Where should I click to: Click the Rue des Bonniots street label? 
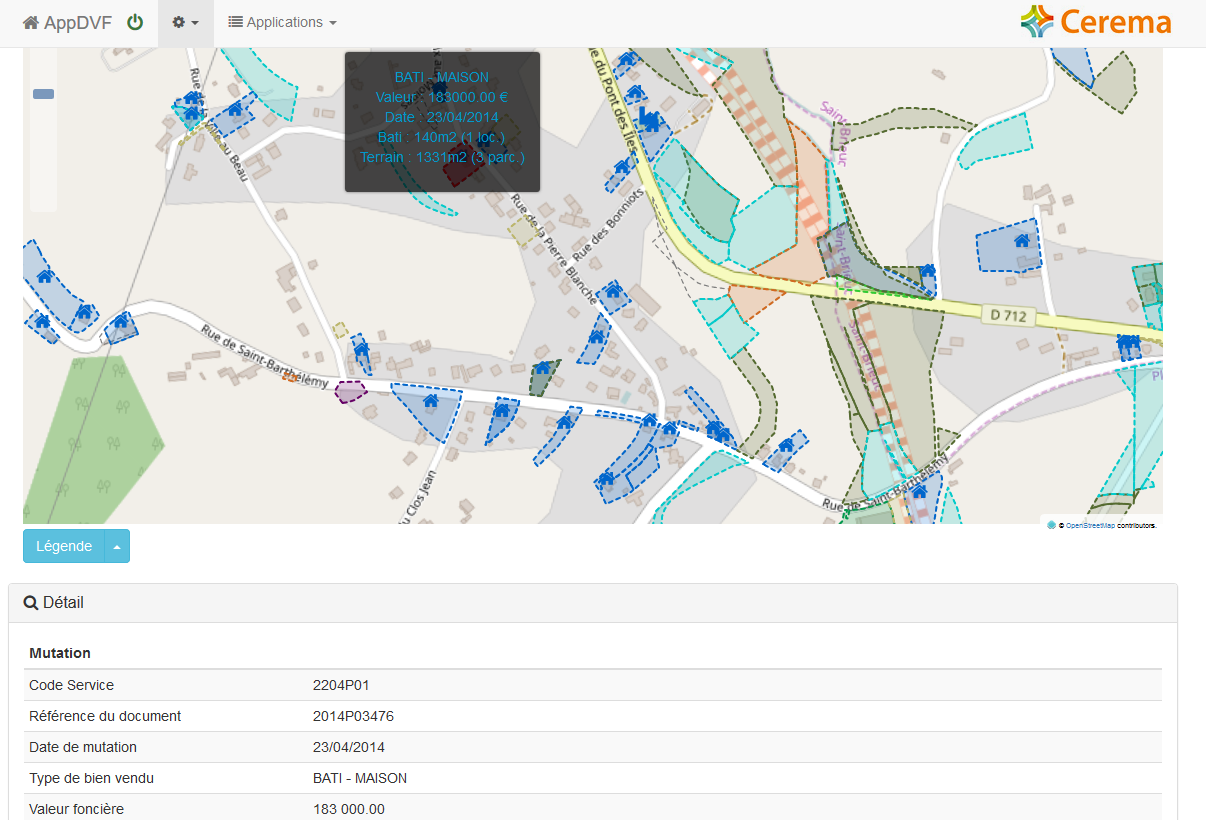pos(606,226)
